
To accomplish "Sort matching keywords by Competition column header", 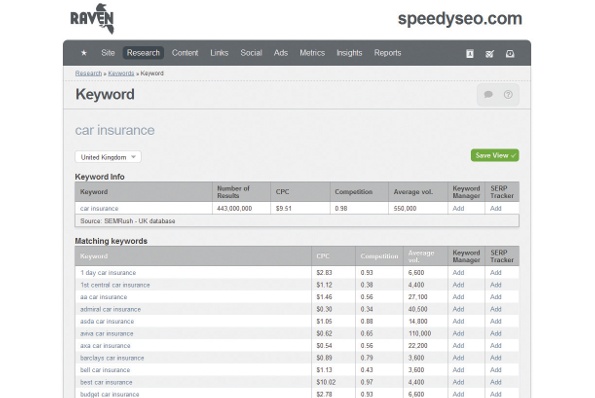I will (379, 256).
